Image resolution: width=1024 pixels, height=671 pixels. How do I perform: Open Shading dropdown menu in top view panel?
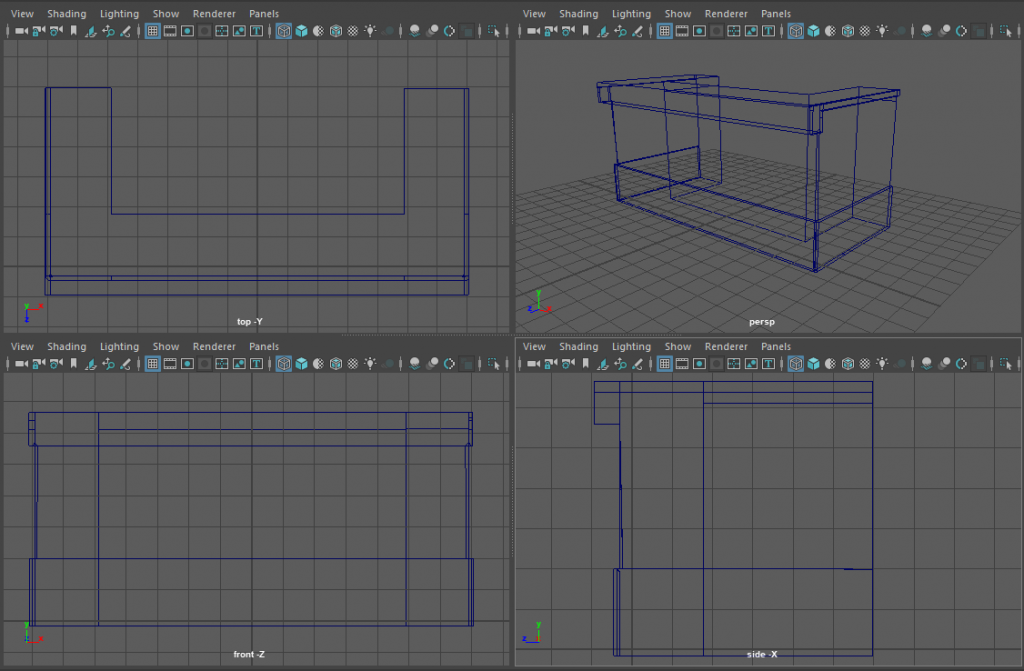[x=67, y=14]
